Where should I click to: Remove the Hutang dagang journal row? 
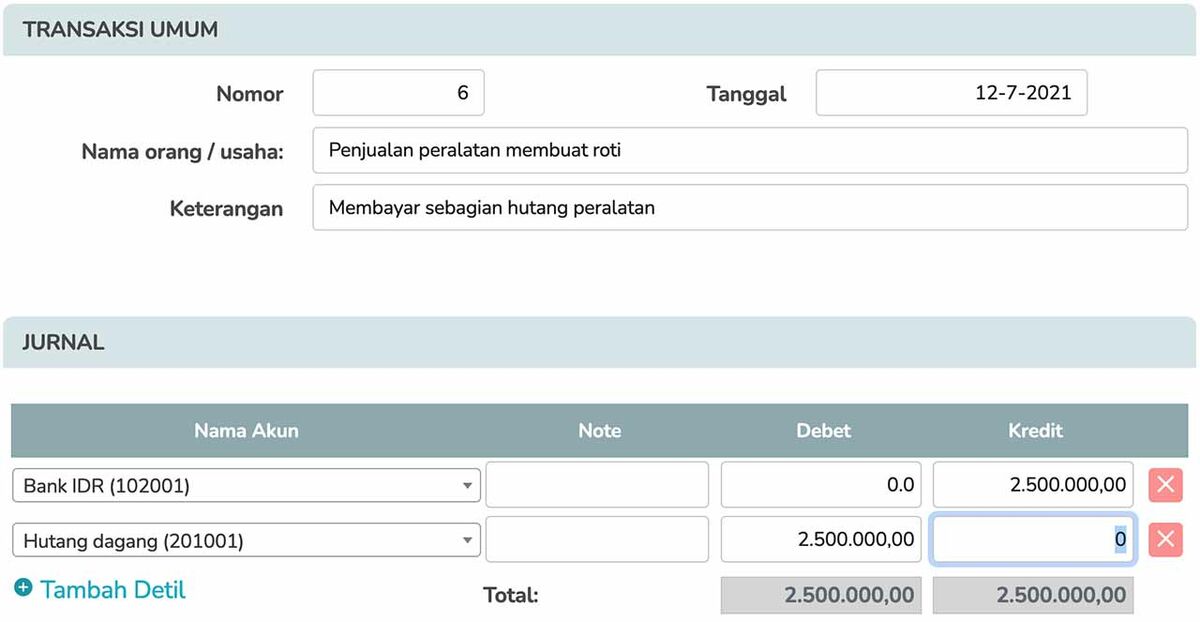point(1164,541)
